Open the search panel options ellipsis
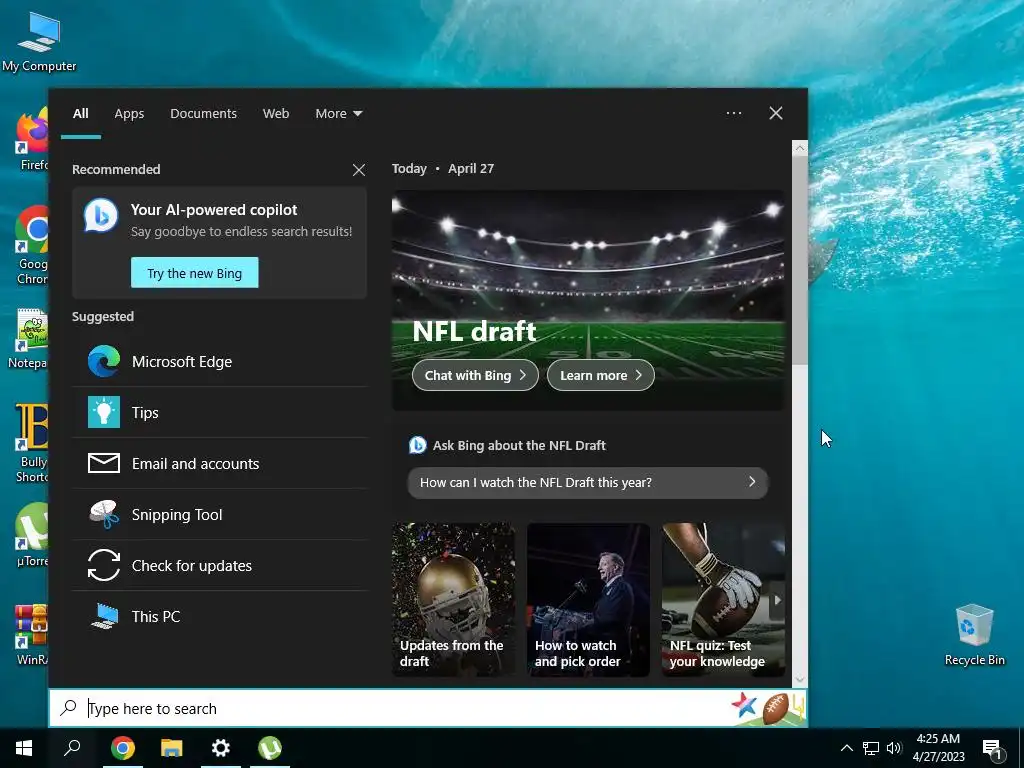Image resolution: width=1024 pixels, height=768 pixels. 733,113
